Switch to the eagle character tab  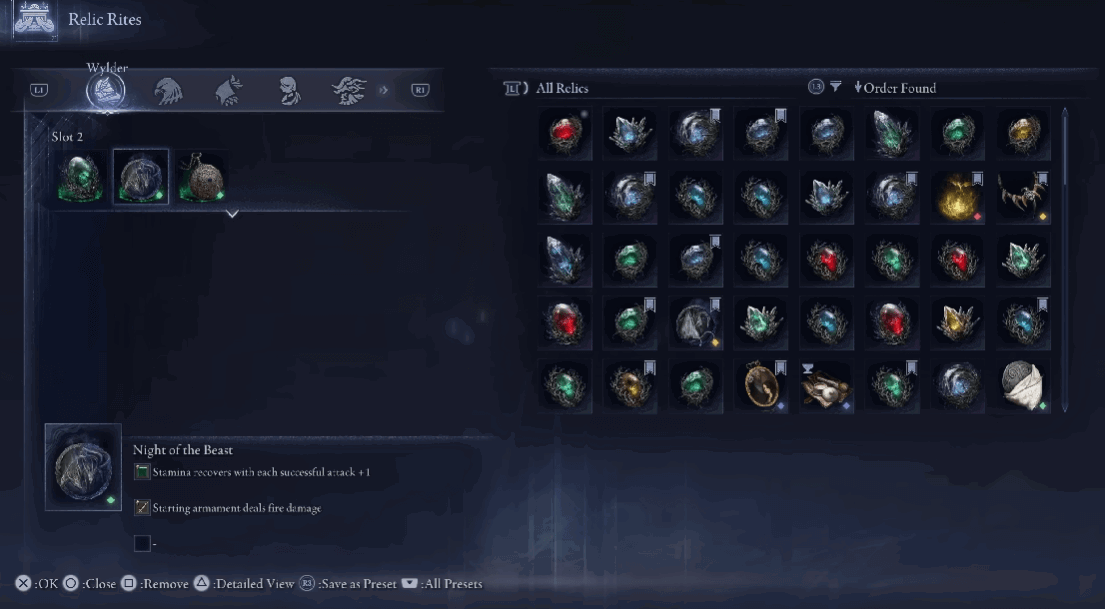coord(168,91)
